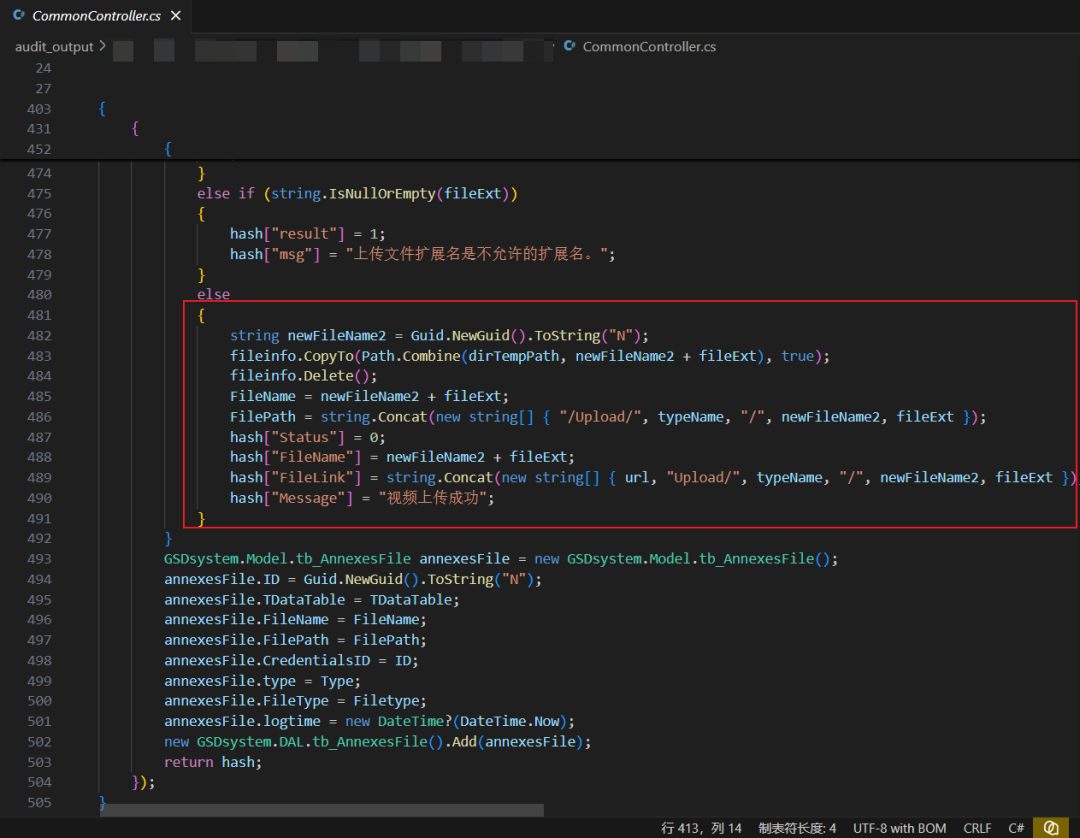Change the tab size setting in status bar
Viewport: 1080px width, 838px height.
pos(797,828)
